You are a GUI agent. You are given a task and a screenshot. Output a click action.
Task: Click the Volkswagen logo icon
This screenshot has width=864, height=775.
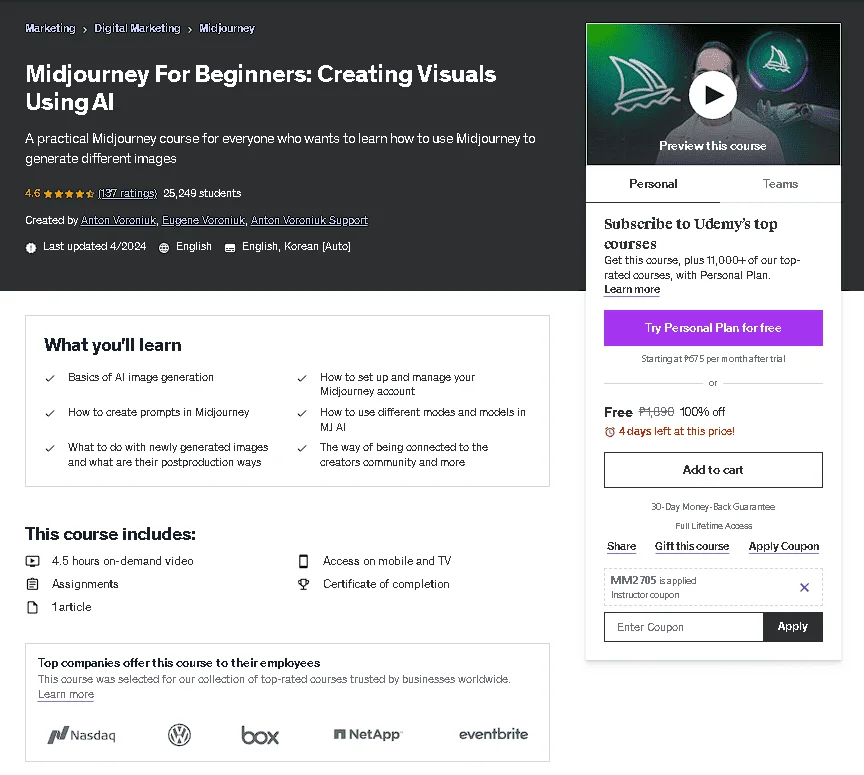(179, 734)
